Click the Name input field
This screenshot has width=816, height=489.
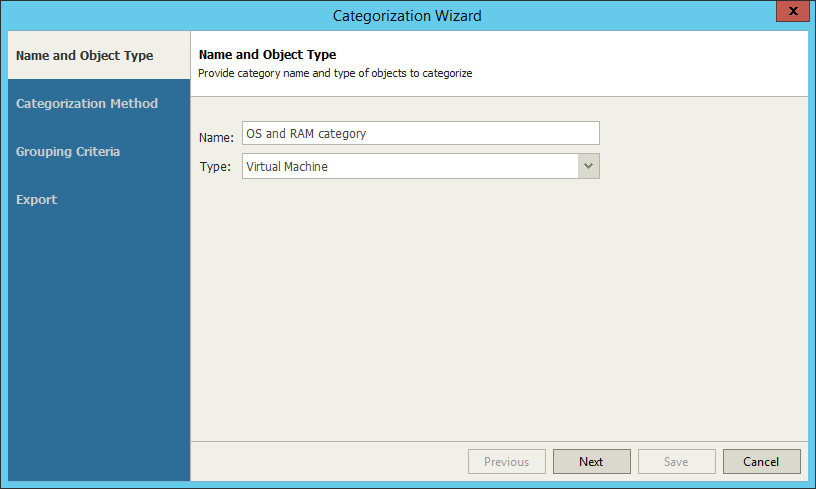coord(420,133)
